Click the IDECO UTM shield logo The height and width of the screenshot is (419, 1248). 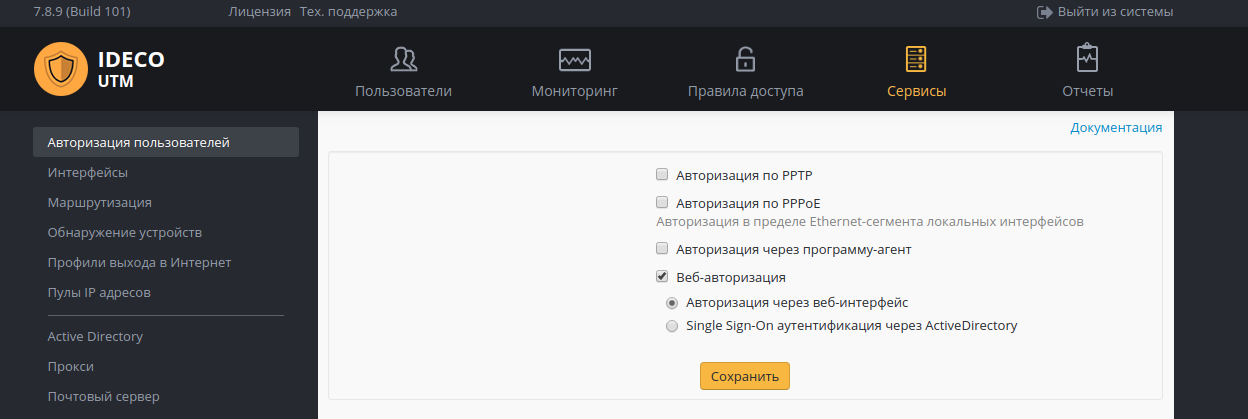(61, 68)
